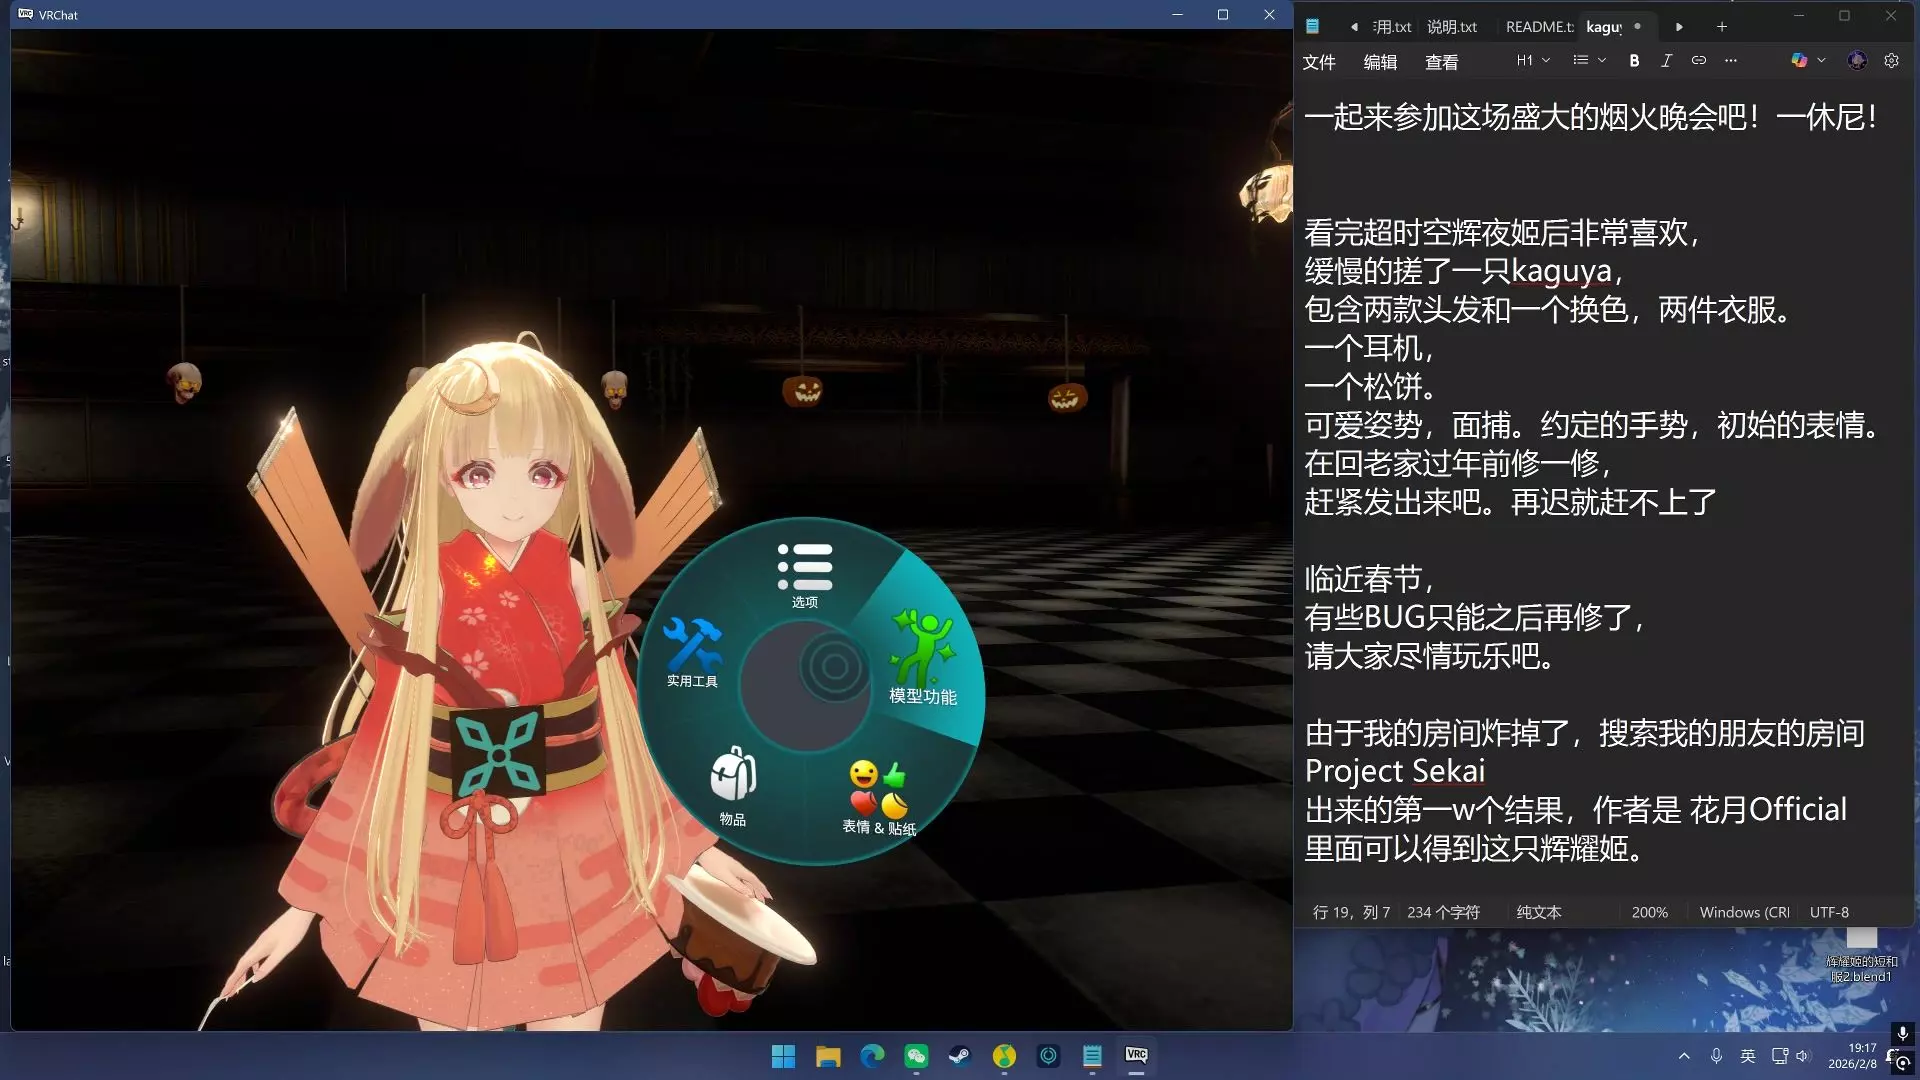Viewport: 1920px width, 1080px height.
Task: Insert a link using Notepad toolbar
Action: point(1698,61)
